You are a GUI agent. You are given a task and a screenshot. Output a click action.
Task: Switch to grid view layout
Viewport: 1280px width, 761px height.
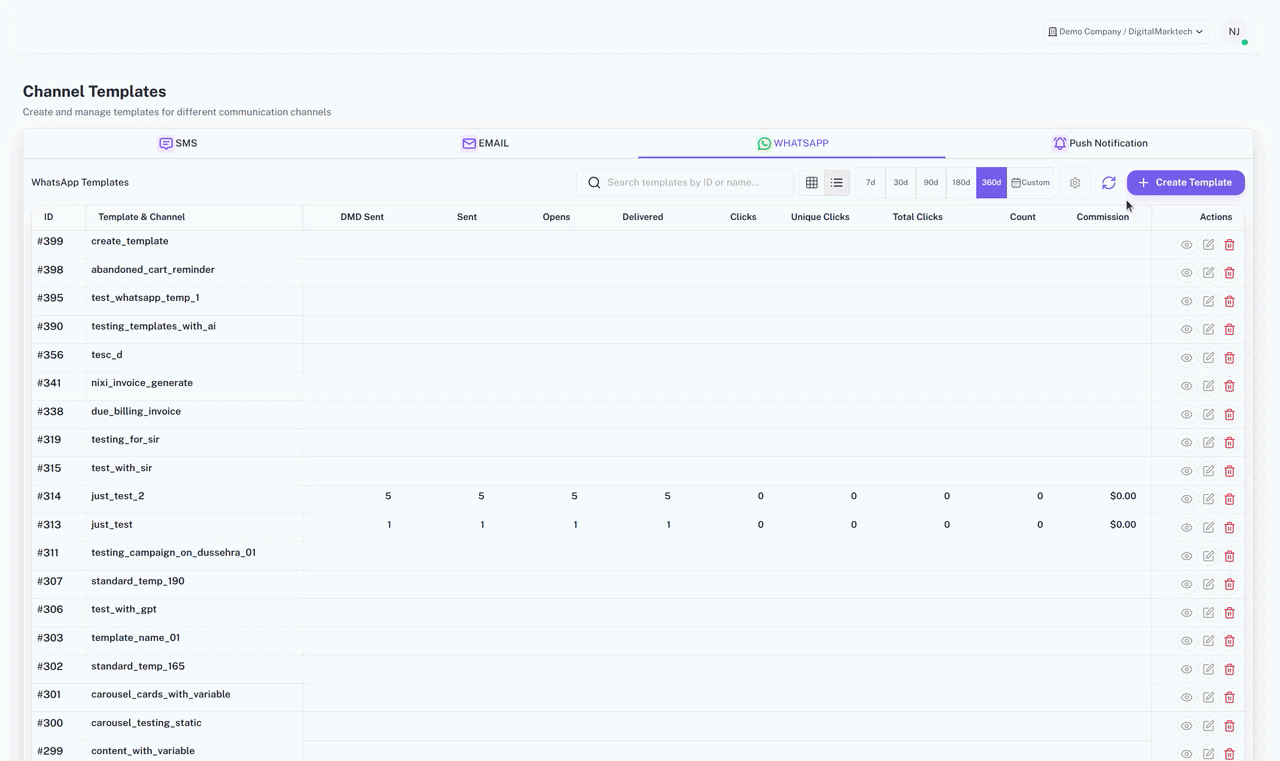[812, 183]
